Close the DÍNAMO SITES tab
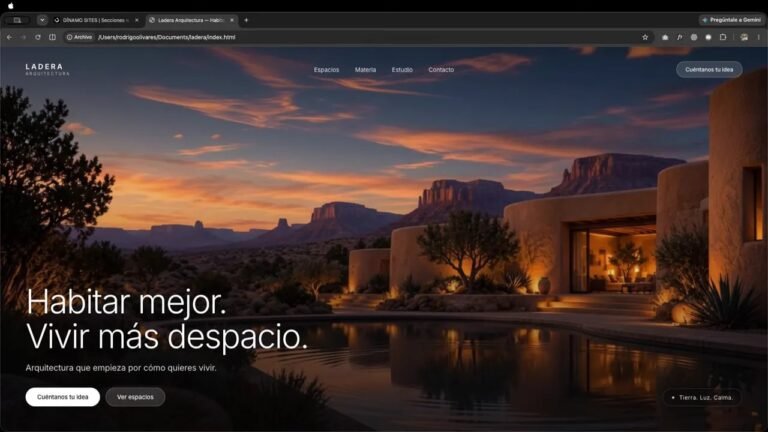 (137, 20)
